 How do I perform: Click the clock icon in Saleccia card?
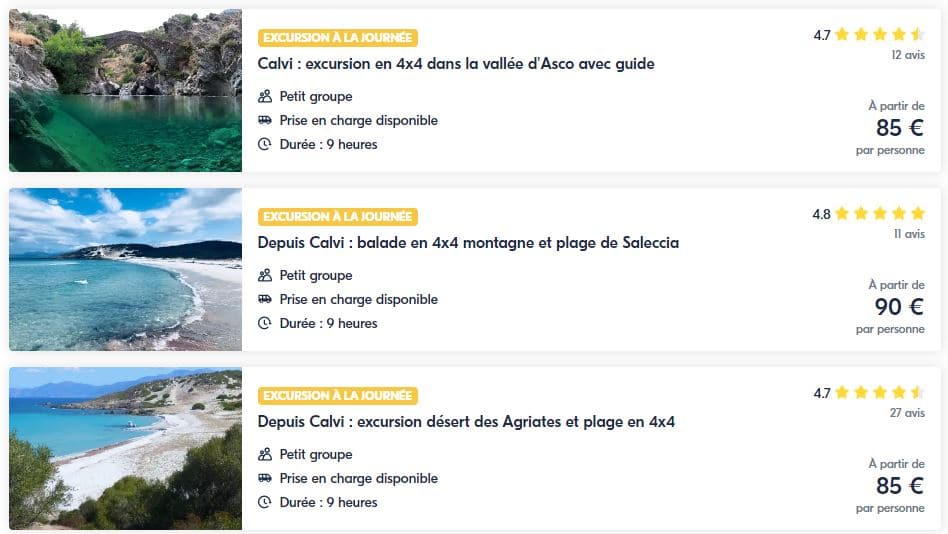[x=265, y=323]
